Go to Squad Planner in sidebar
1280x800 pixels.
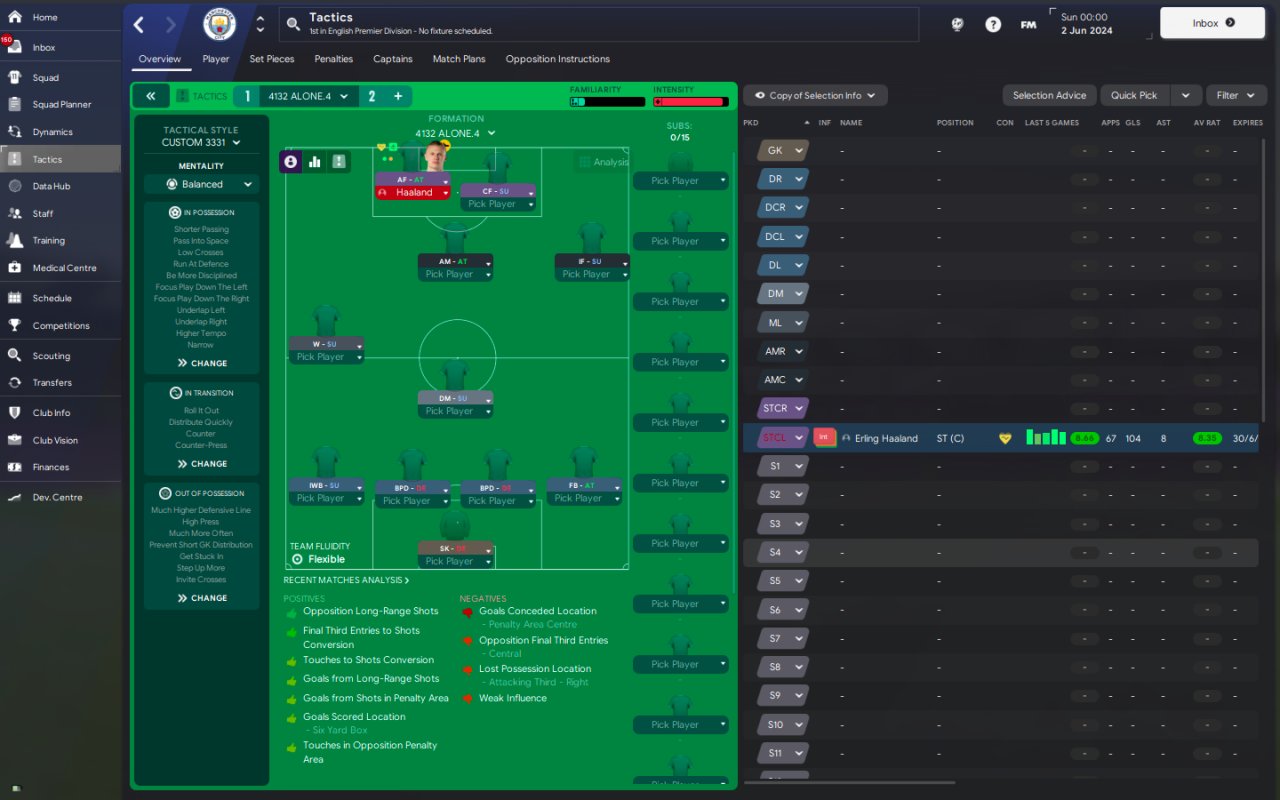tap(61, 104)
